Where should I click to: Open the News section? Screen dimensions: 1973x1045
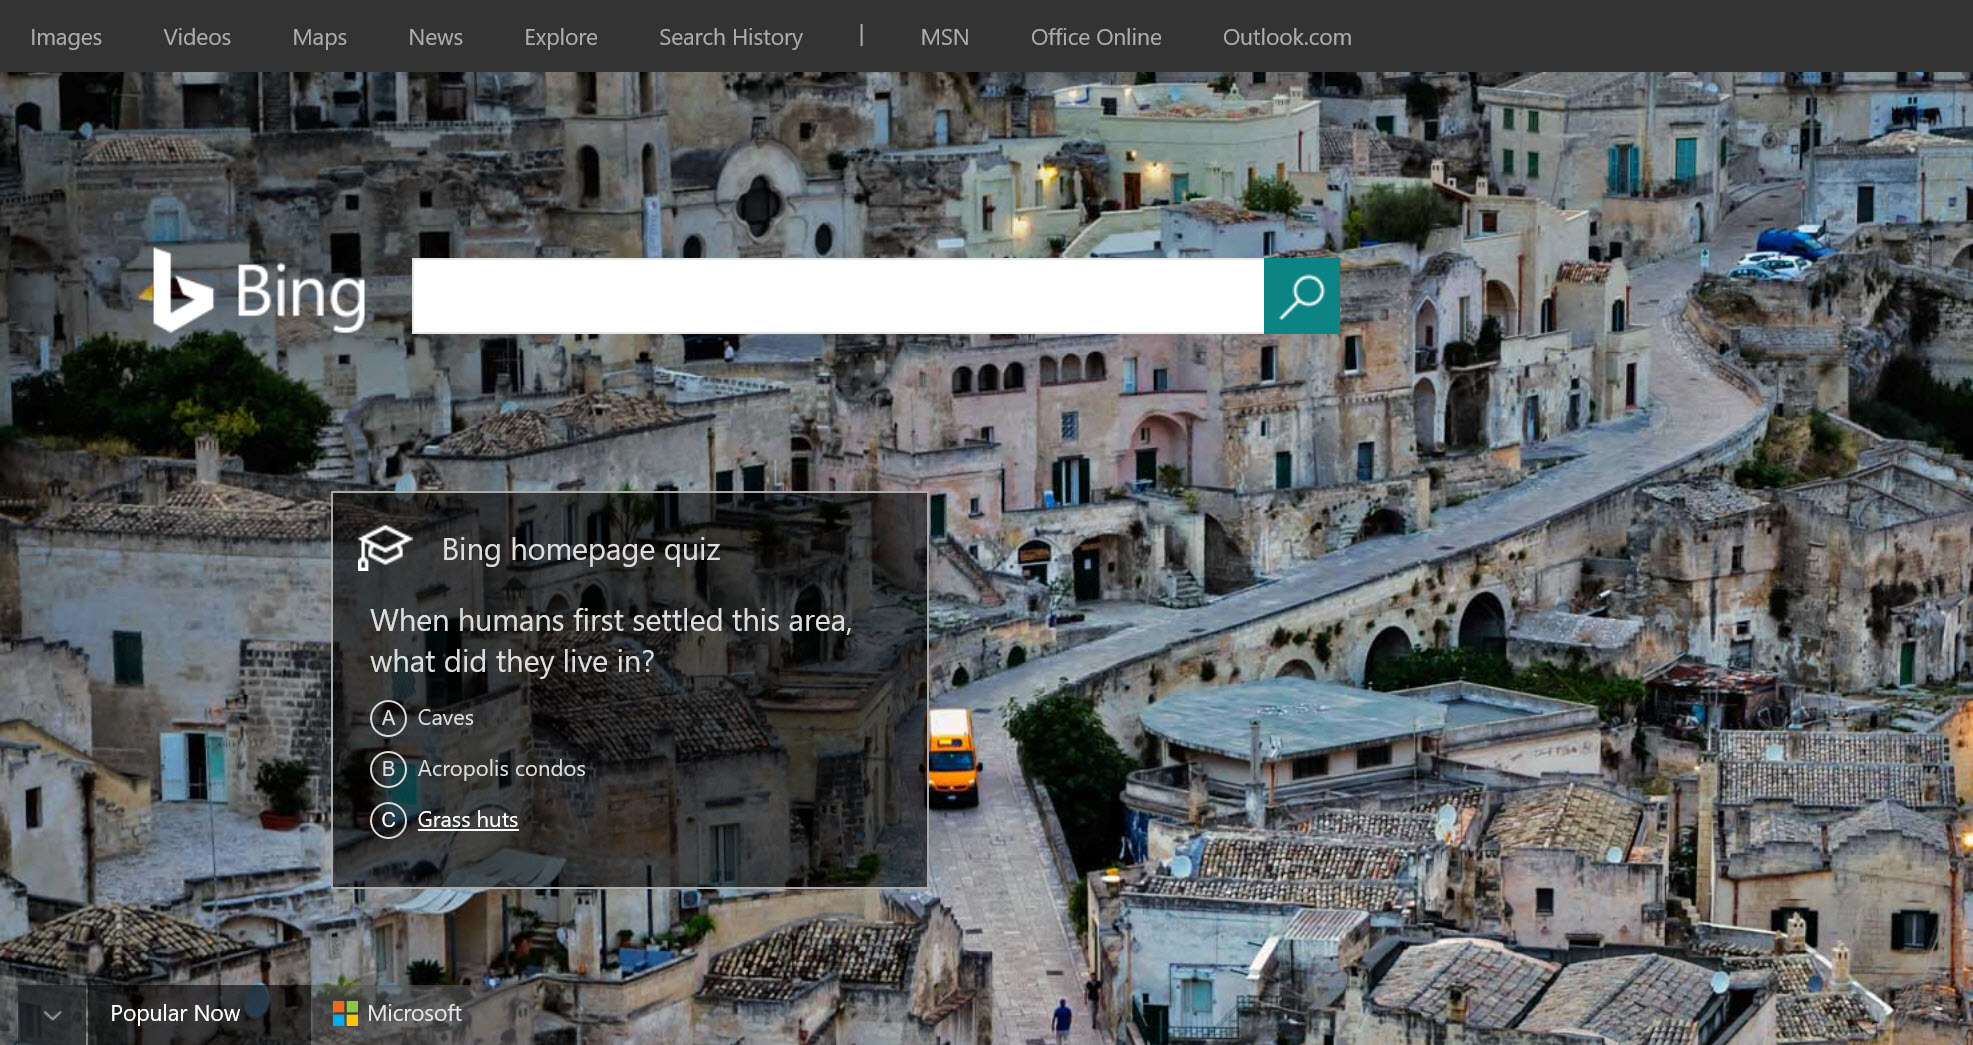pyautogui.click(x=435, y=37)
